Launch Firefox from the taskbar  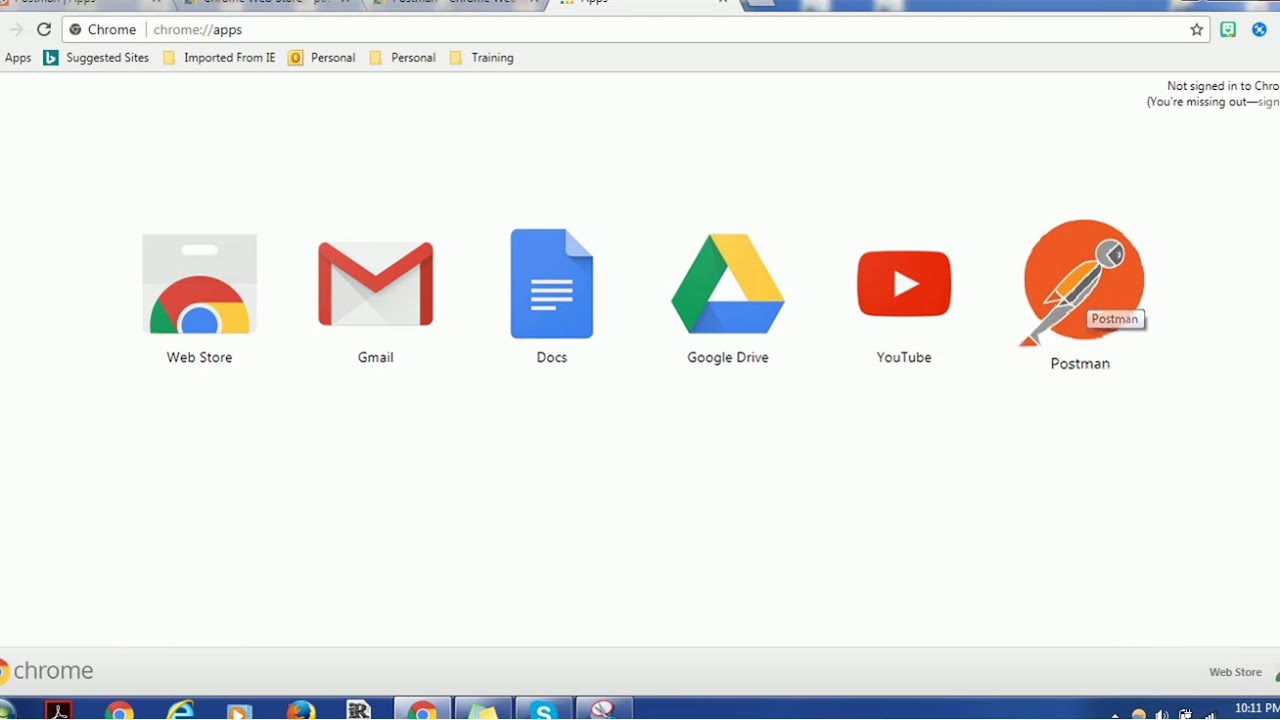[300, 711]
